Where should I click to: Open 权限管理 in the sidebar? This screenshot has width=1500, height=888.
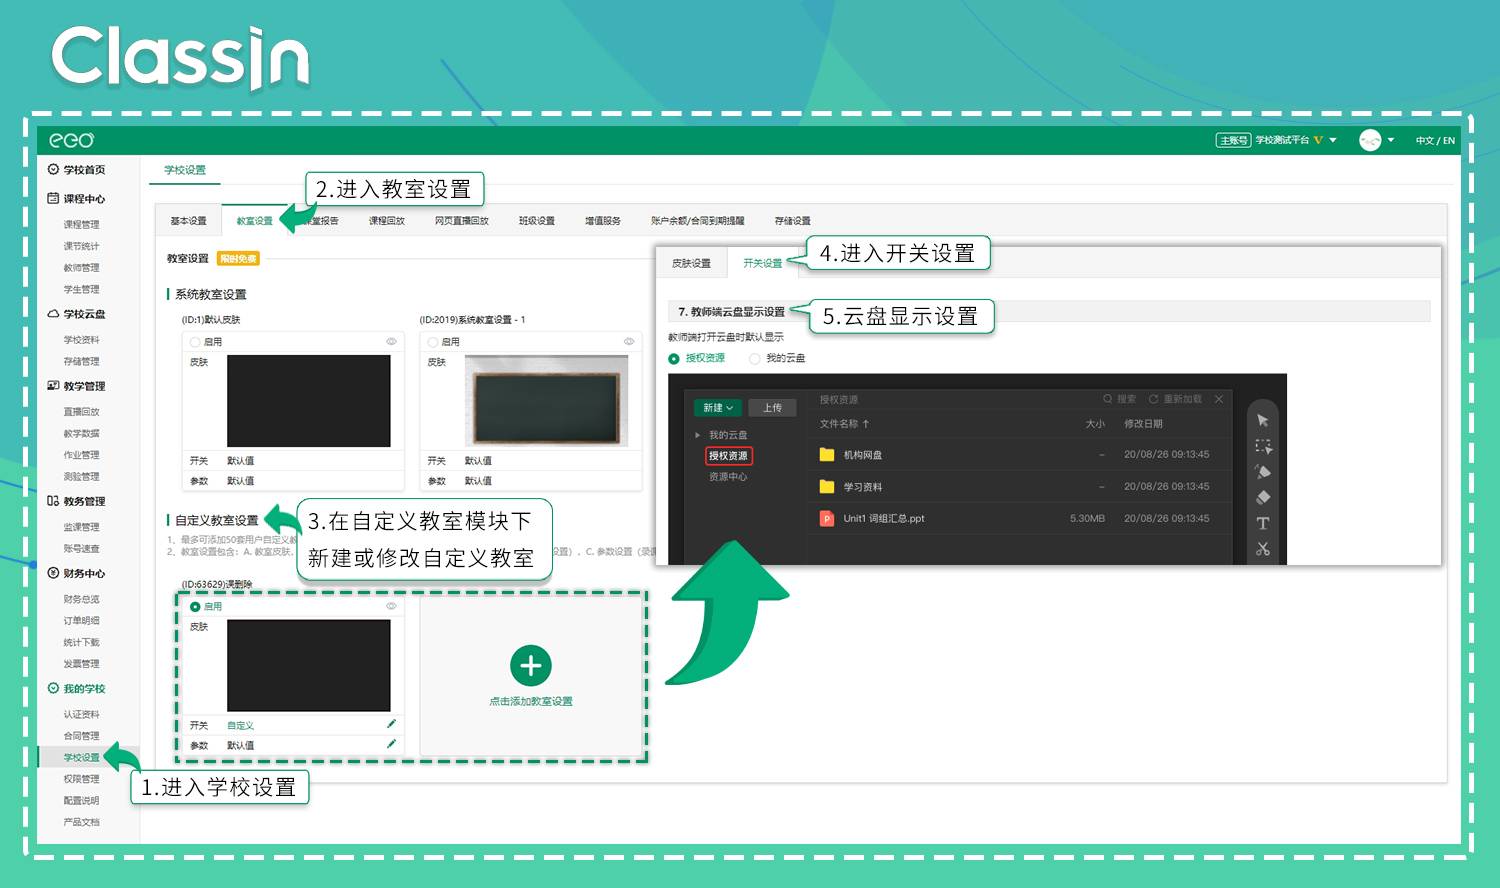pyautogui.click(x=81, y=779)
